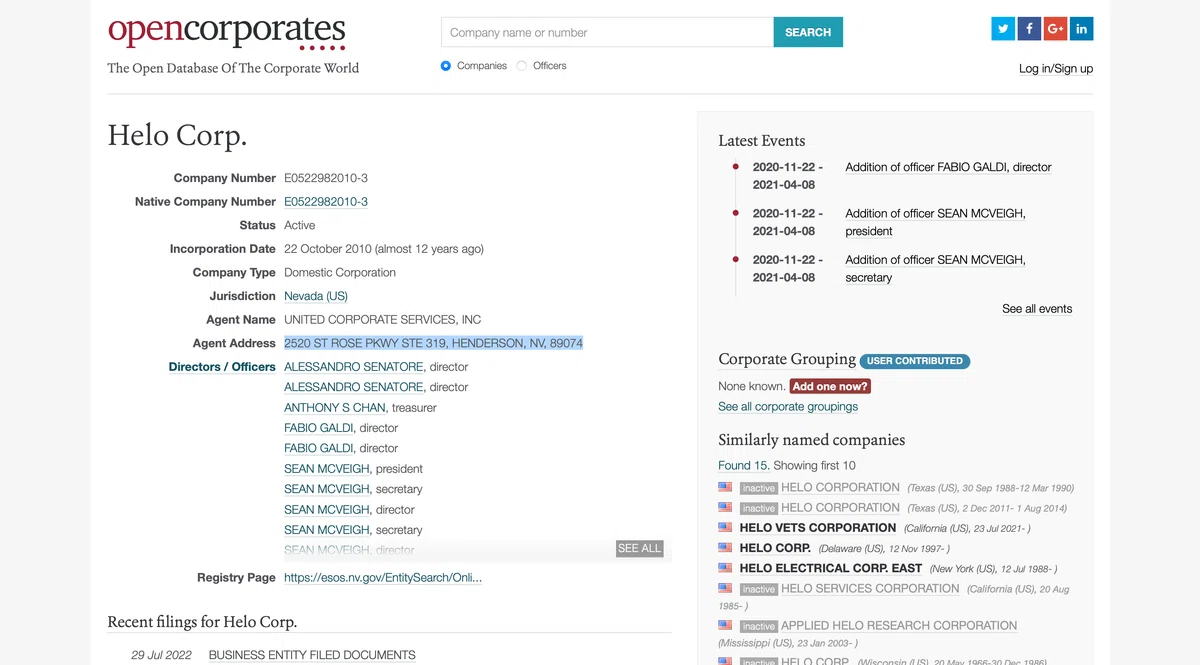Click the Helo Corp. page heading
Image resolution: width=1200 pixels, height=665 pixels.
click(177, 135)
